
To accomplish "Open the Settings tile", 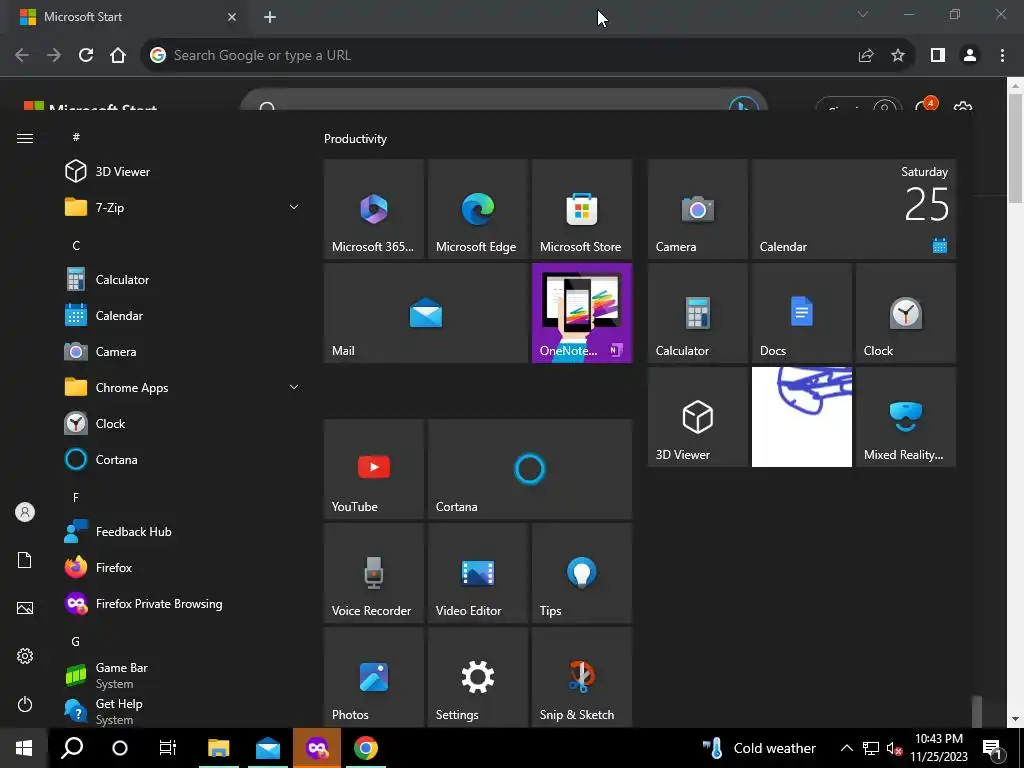I will coord(477,677).
